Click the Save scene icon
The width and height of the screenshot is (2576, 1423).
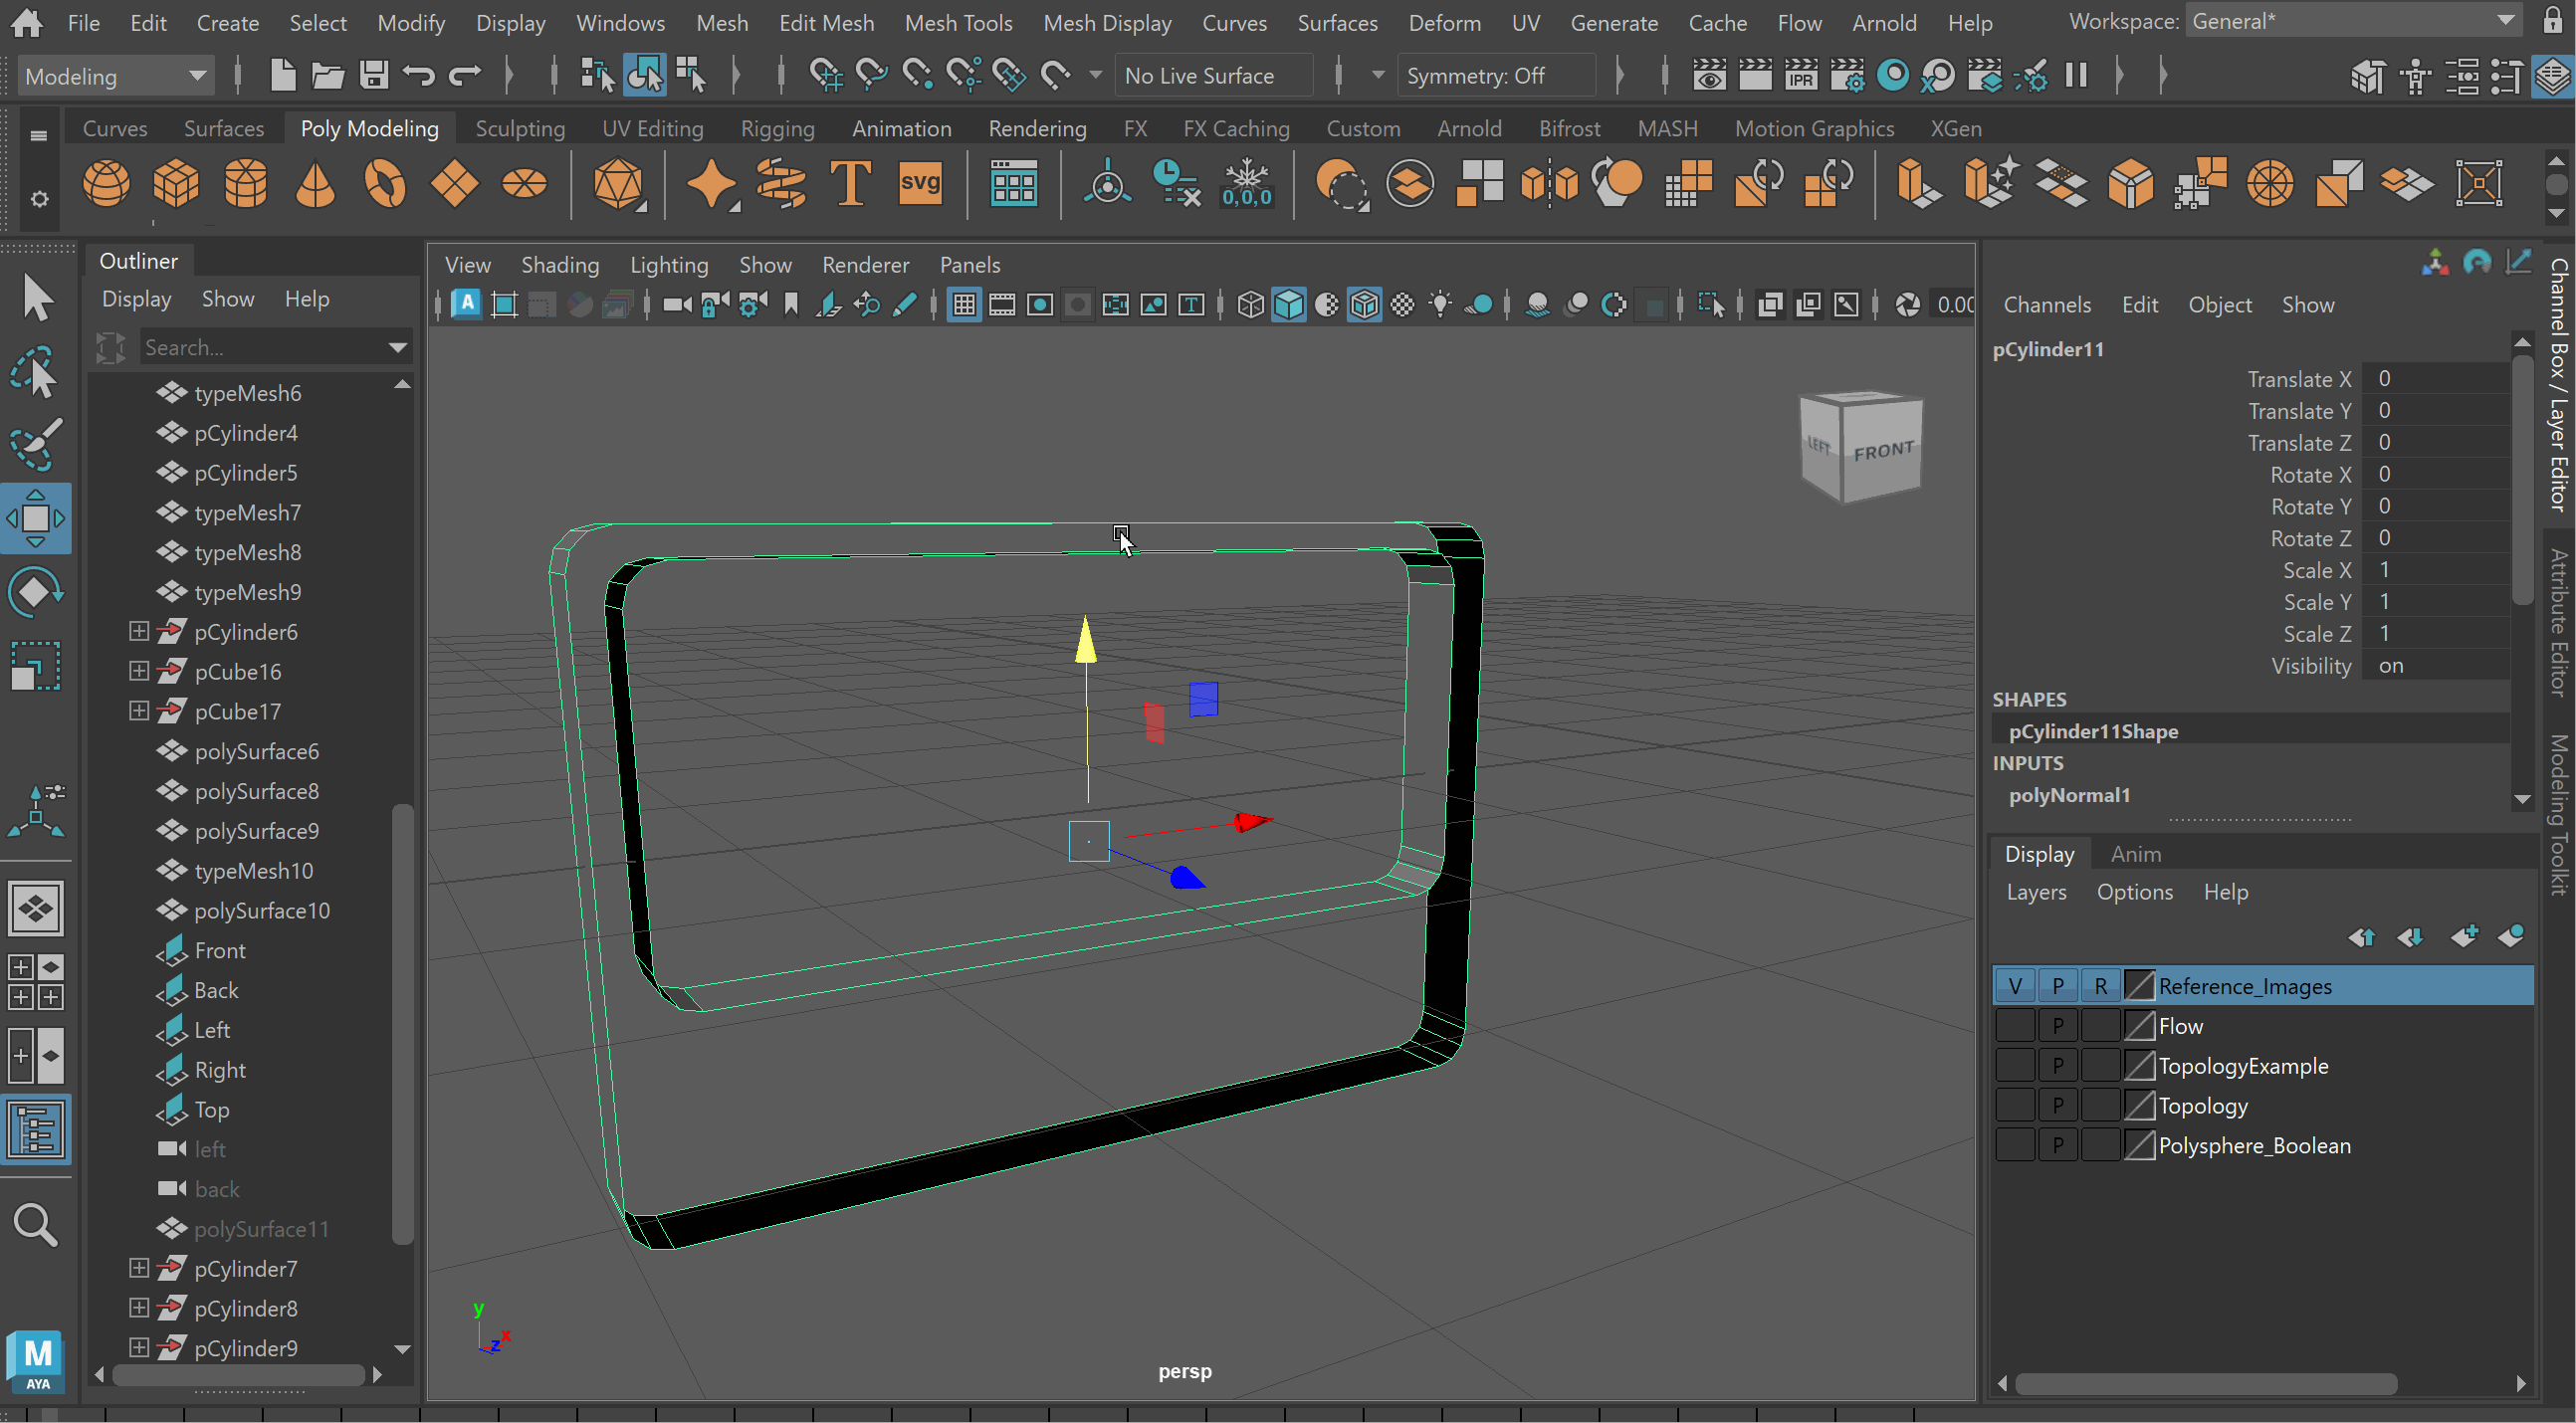pos(373,76)
